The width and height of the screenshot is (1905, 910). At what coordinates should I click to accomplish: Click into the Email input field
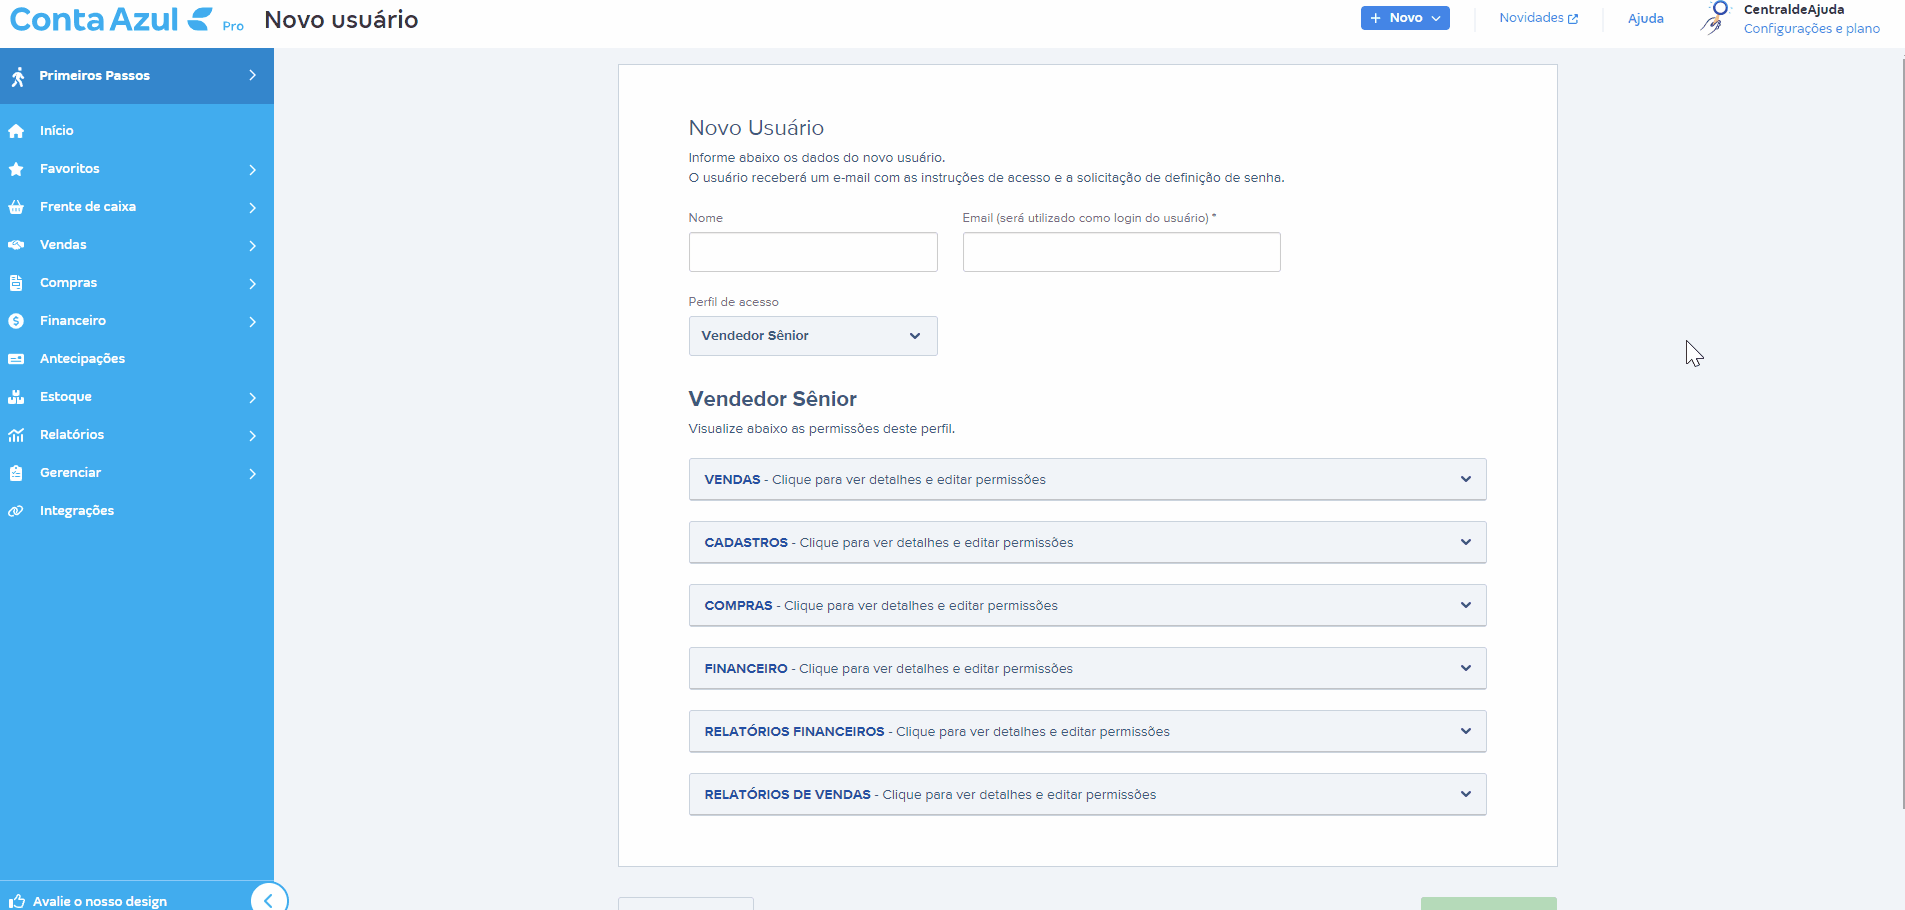pyautogui.click(x=1121, y=252)
